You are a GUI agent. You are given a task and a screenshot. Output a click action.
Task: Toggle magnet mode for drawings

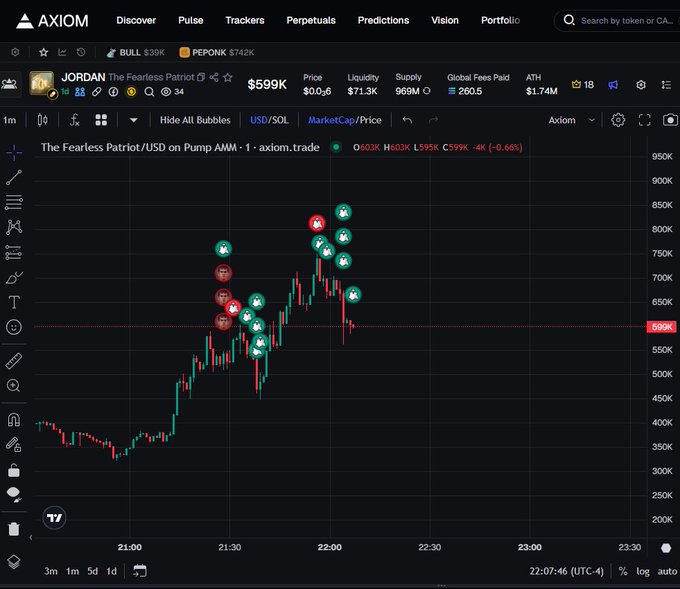pyautogui.click(x=14, y=420)
